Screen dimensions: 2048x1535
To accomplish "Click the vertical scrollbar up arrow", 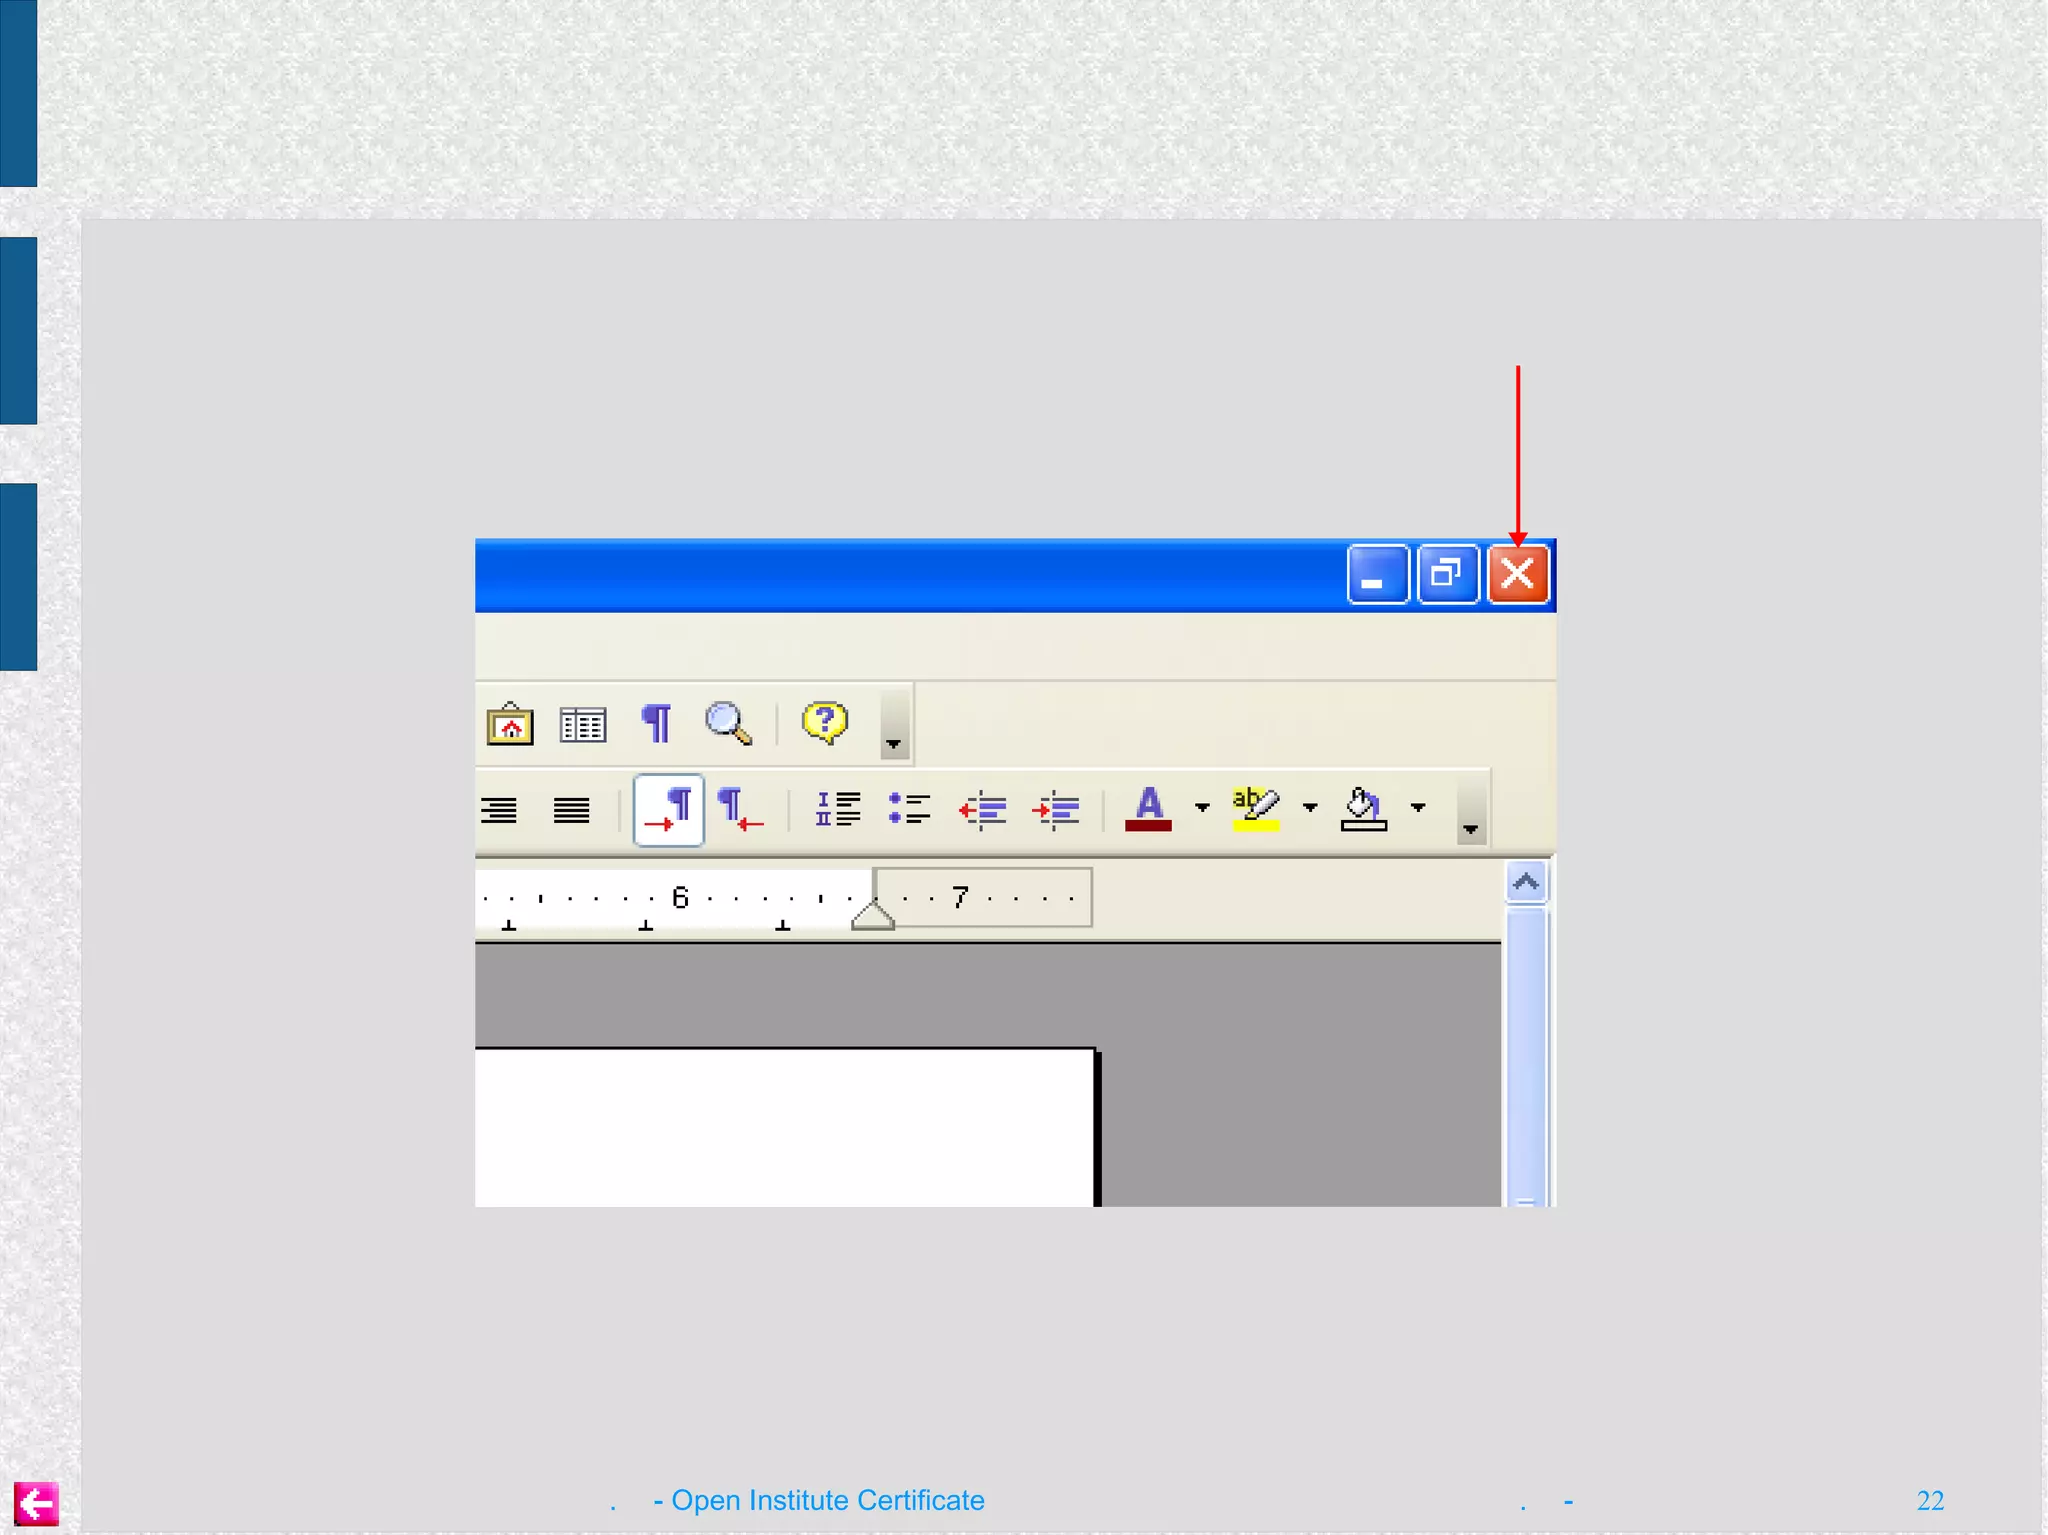I will [x=1526, y=882].
